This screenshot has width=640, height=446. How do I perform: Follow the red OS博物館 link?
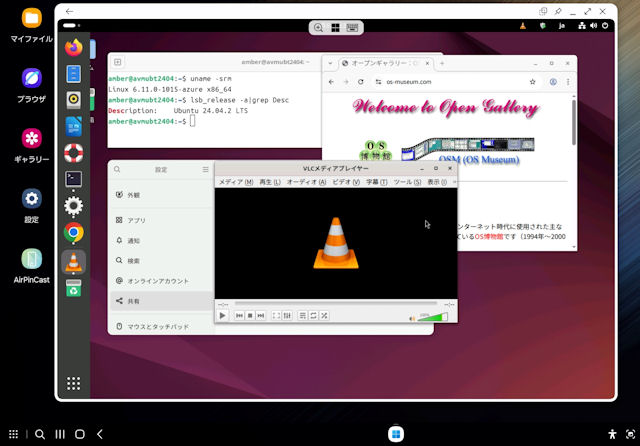click(x=489, y=237)
